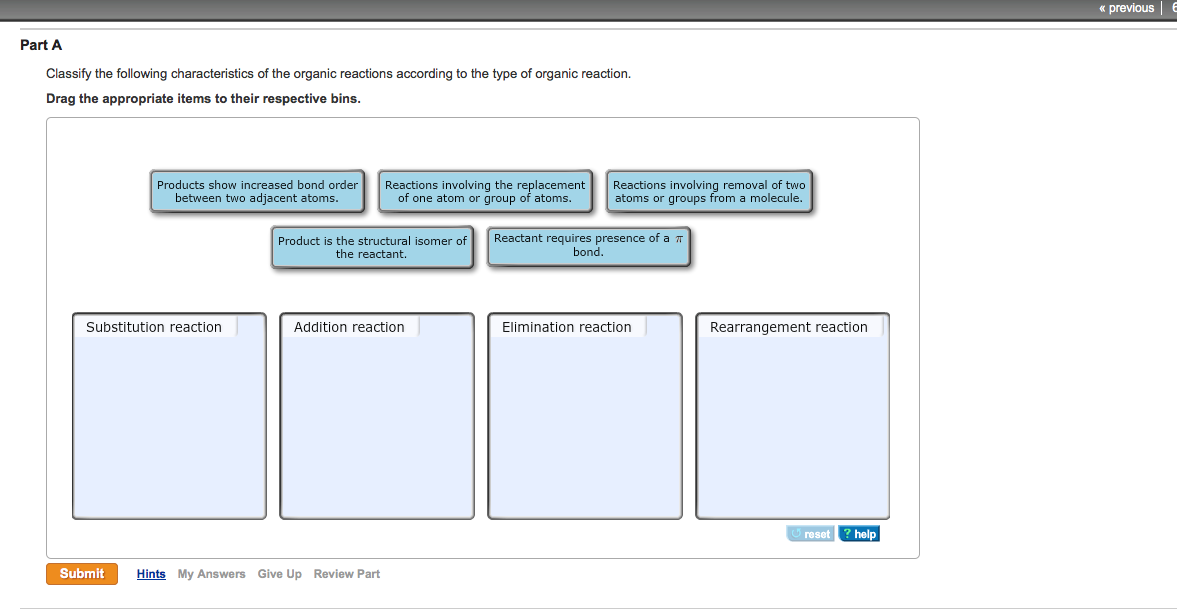Select the Give Up option
Viewport: 1177px width, 609px height.
(279, 573)
